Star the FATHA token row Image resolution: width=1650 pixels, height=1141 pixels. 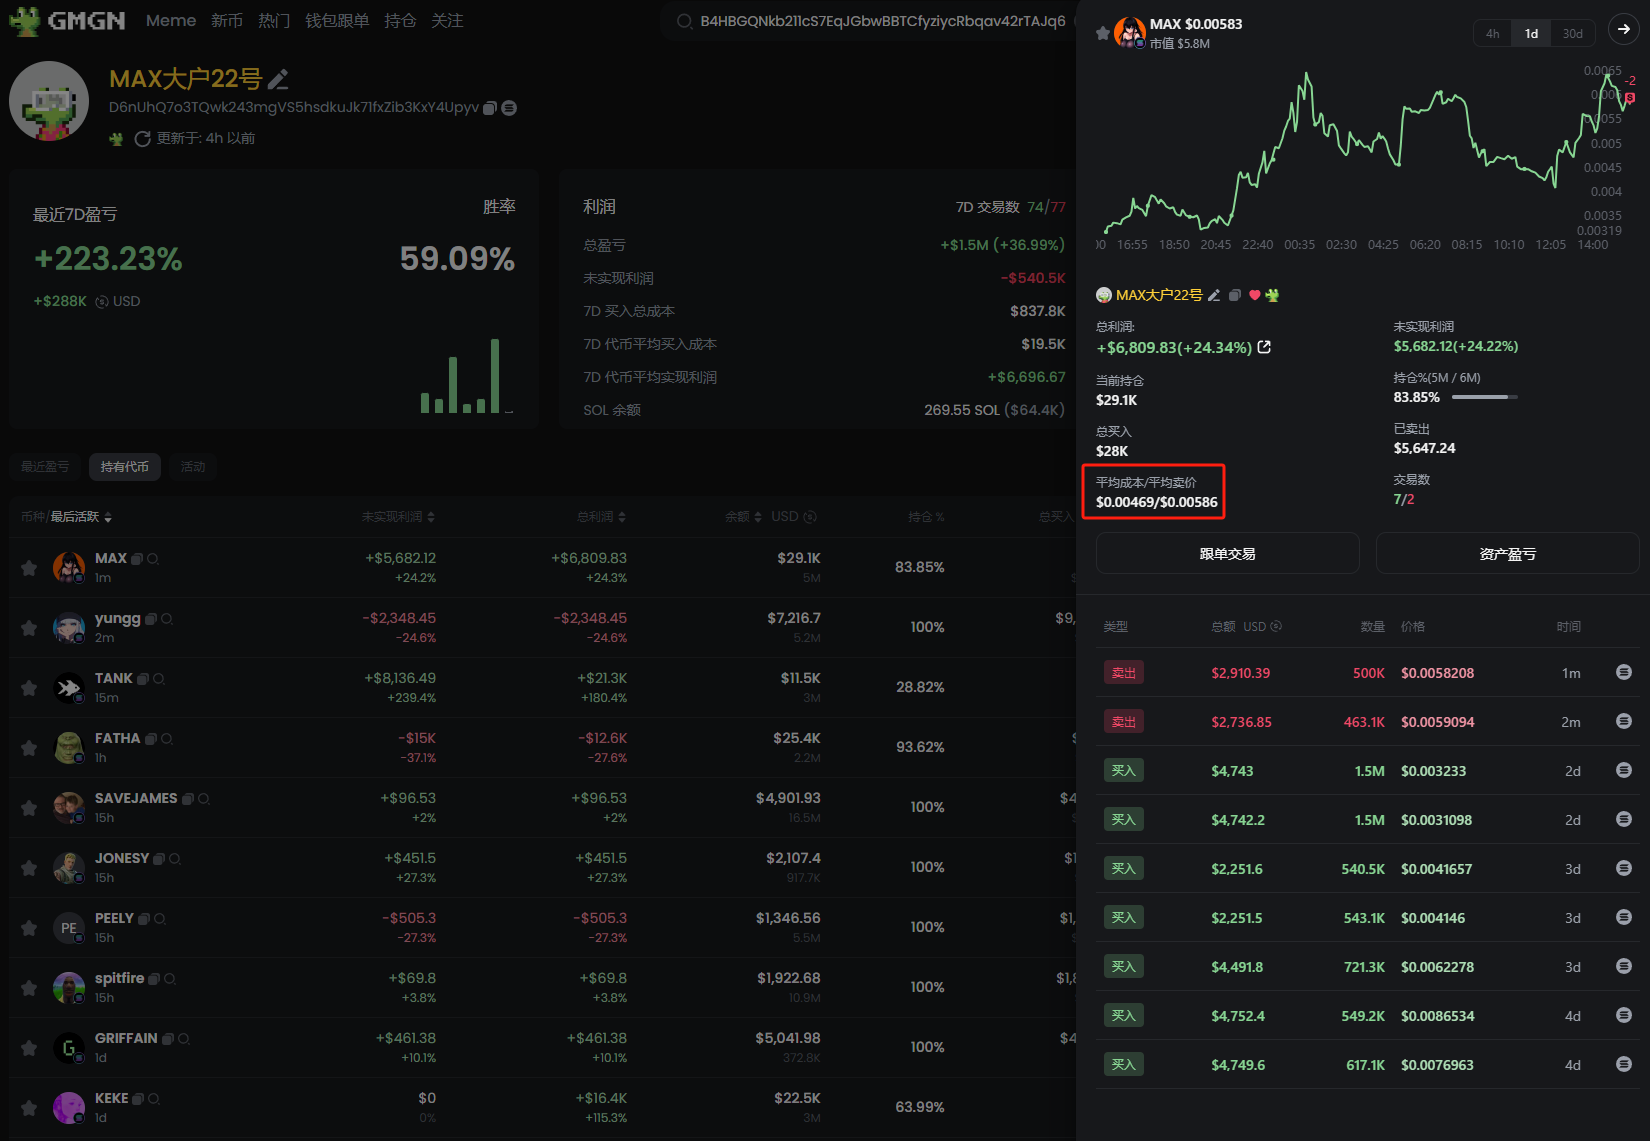point(29,748)
